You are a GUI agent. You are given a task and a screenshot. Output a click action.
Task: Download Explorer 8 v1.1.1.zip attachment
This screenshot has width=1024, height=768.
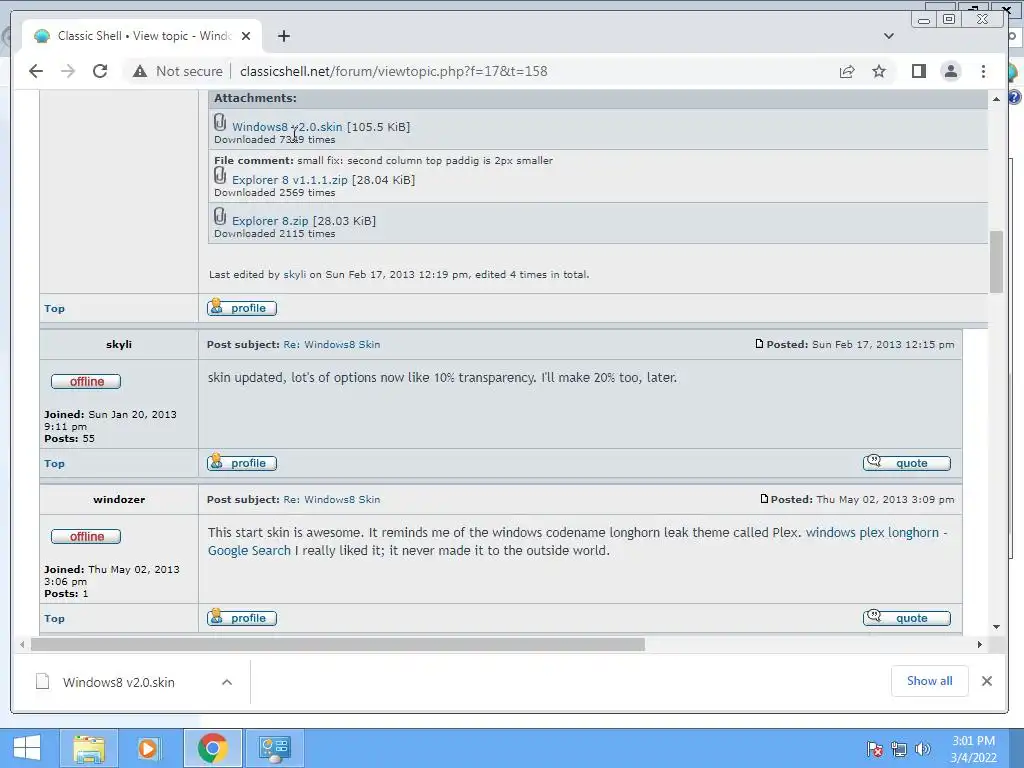click(x=289, y=180)
